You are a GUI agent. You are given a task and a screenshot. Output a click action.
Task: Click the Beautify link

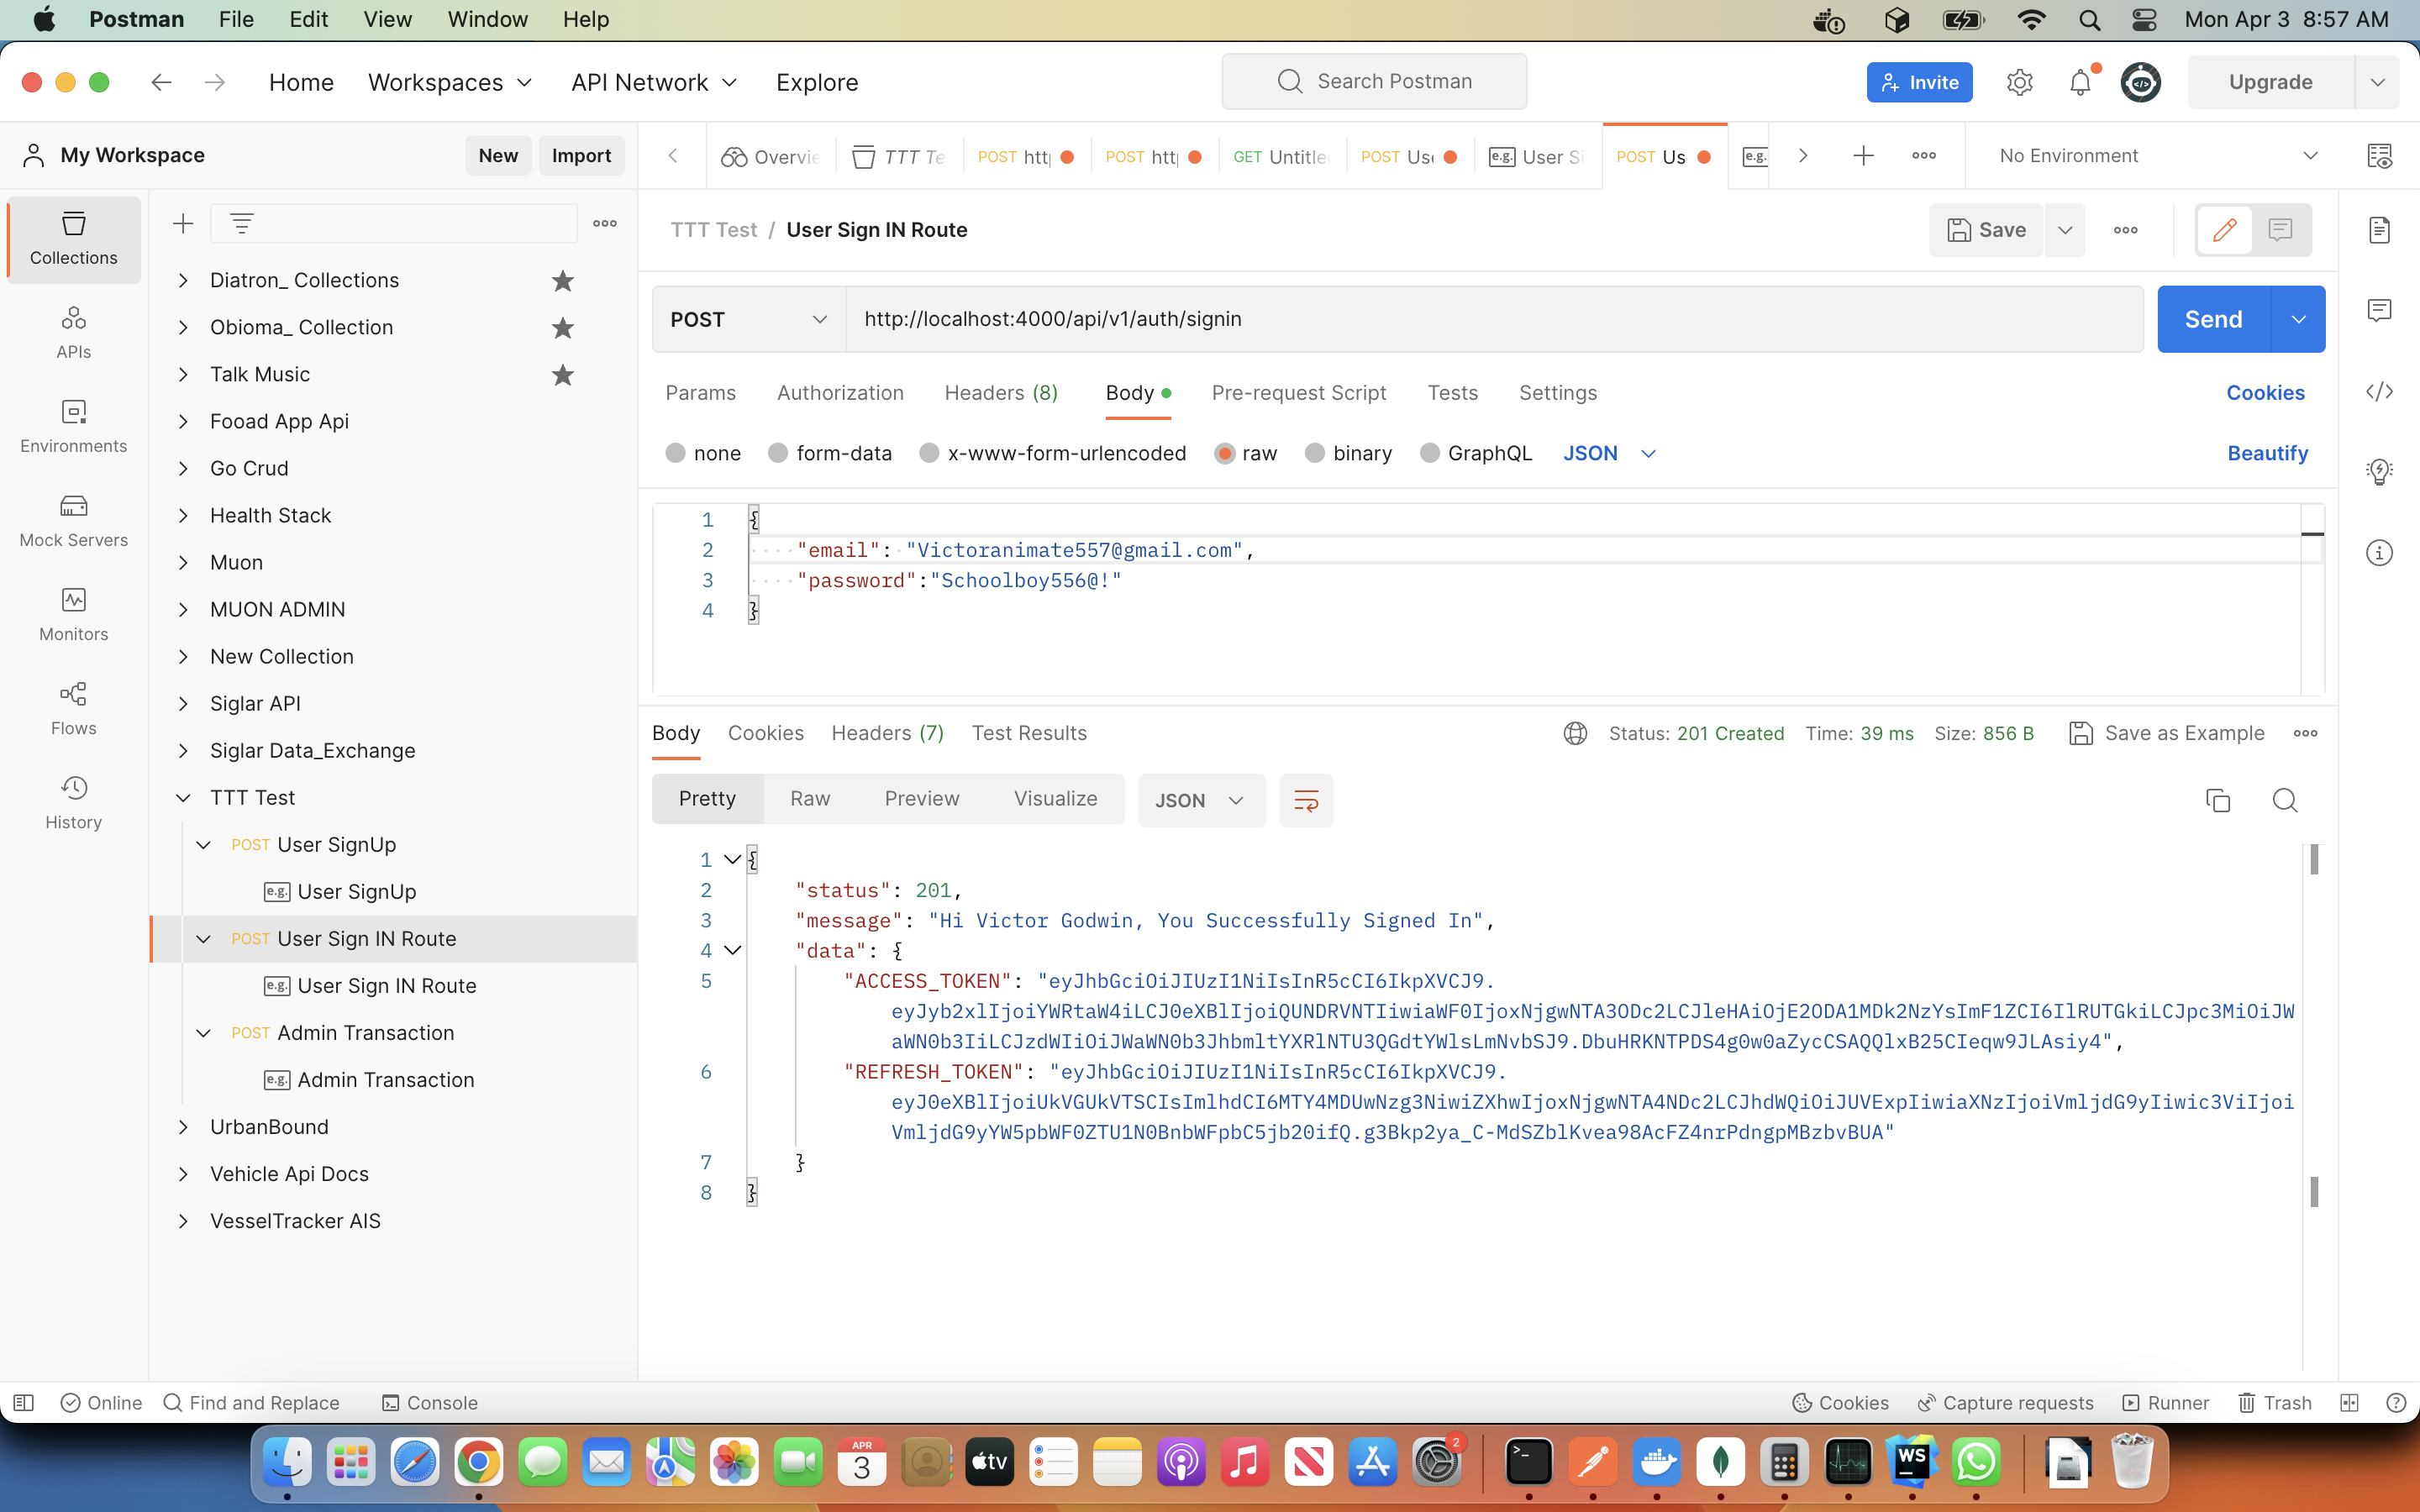2267,453
